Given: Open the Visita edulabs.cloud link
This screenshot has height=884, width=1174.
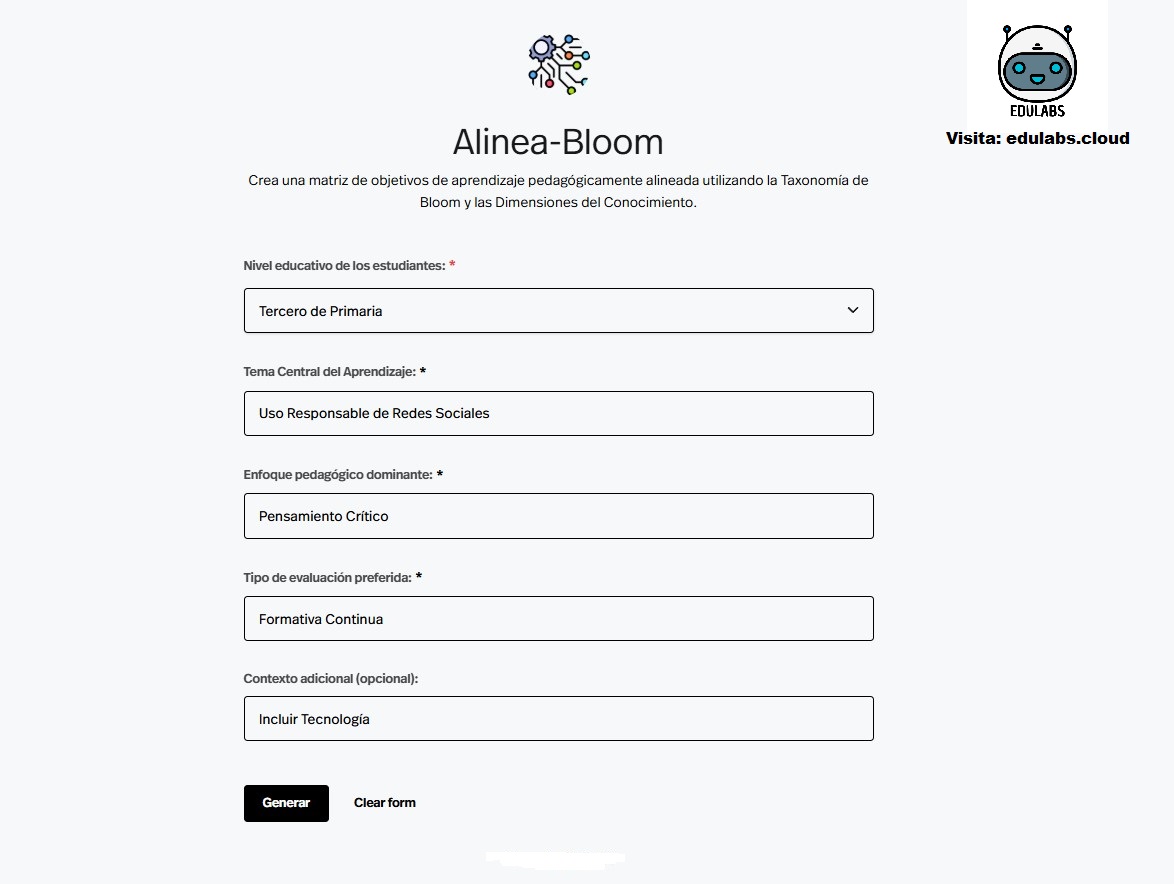Looking at the screenshot, I should pos(1037,138).
